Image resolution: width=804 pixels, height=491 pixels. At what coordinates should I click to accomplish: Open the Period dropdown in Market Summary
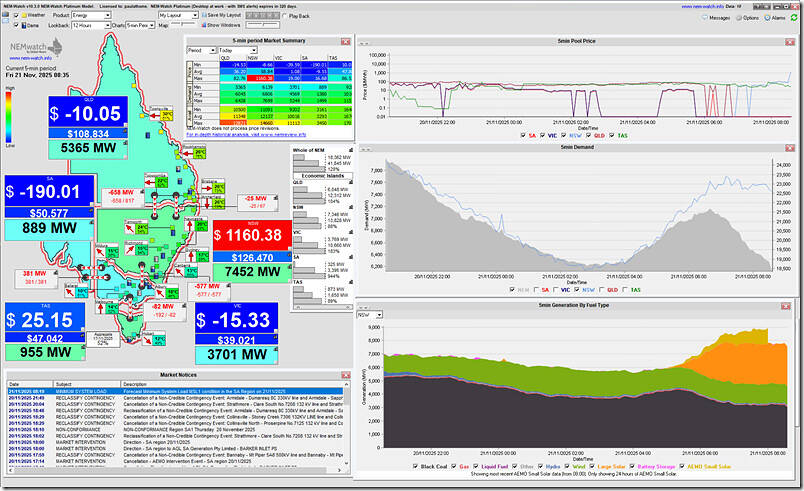tap(201, 50)
